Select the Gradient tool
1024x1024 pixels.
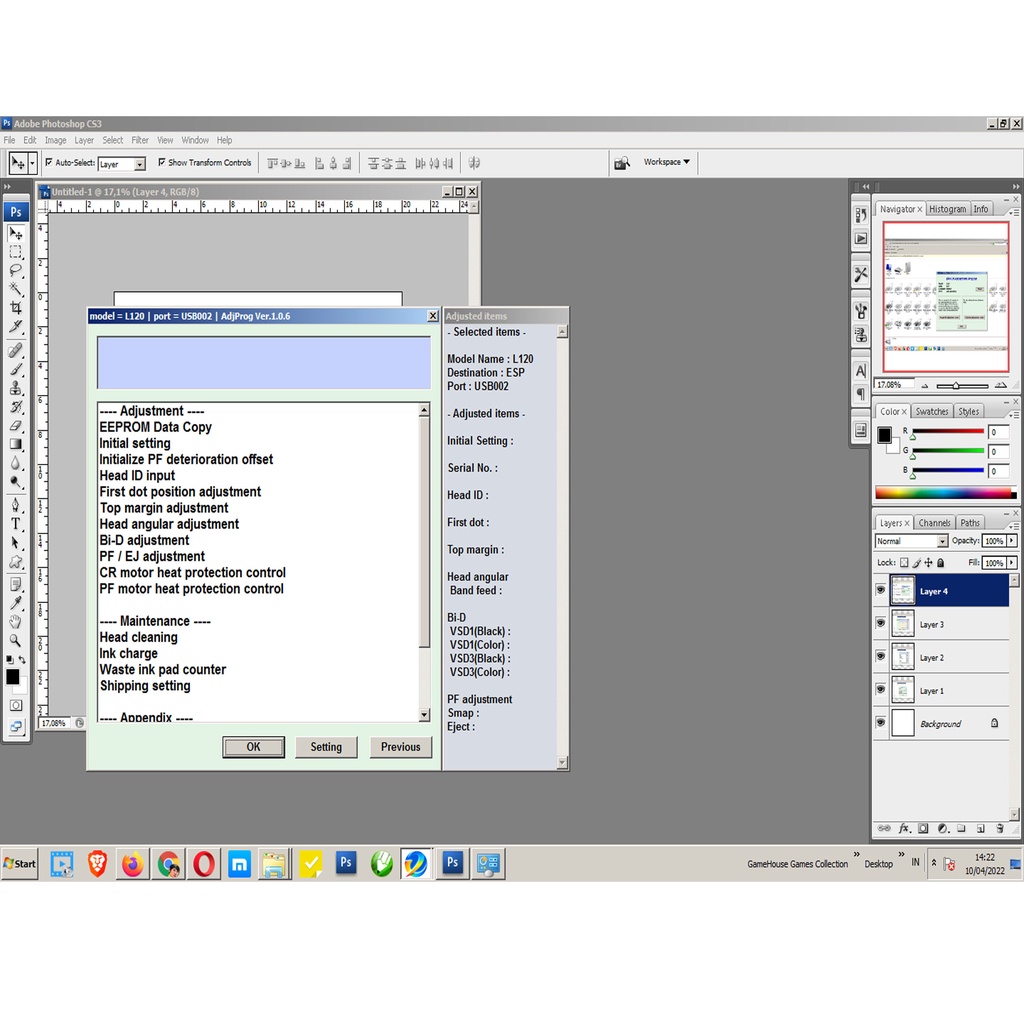click(16, 444)
